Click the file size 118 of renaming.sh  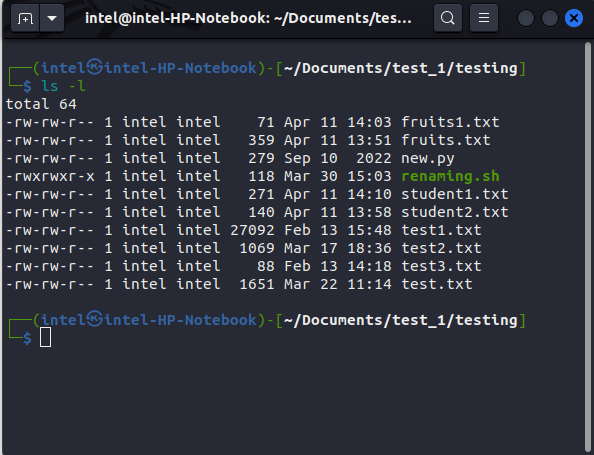[261, 176]
